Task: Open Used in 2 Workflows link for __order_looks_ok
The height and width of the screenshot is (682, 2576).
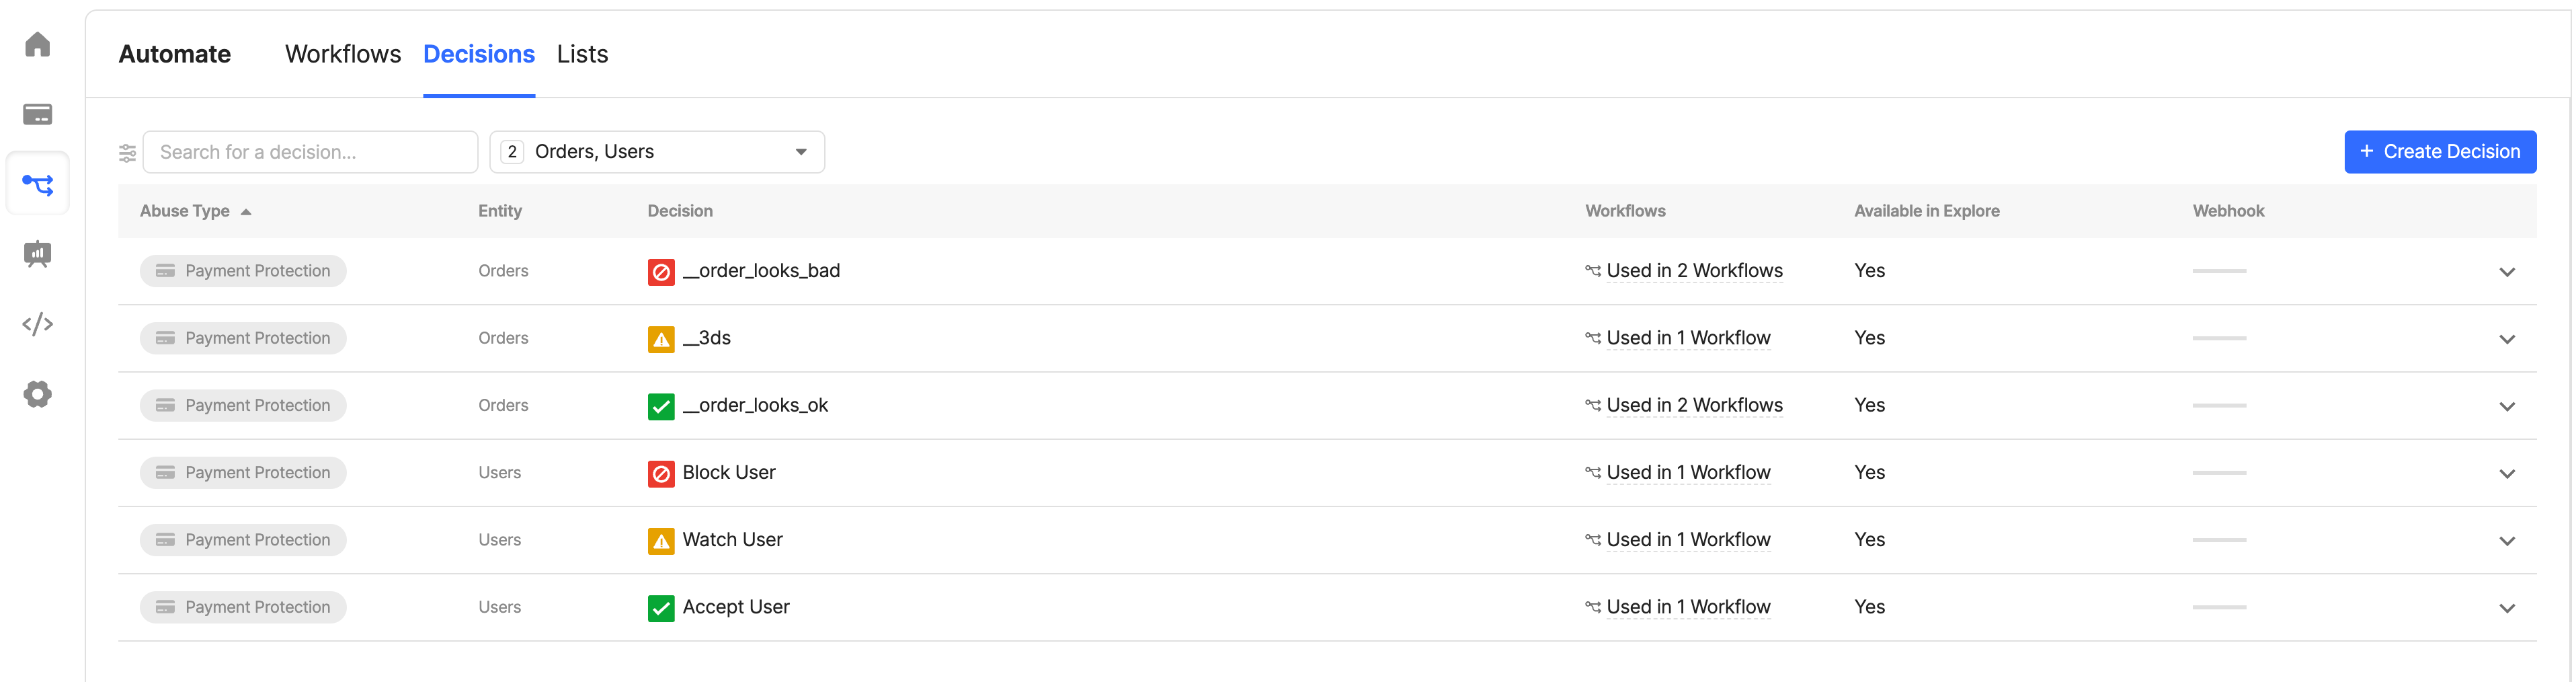Action: point(1694,405)
